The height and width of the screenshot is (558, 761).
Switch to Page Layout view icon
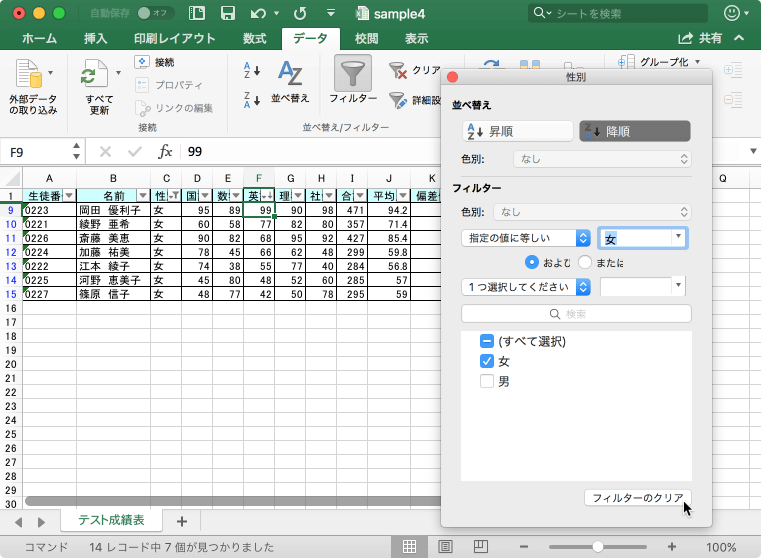(x=445, y=547)
